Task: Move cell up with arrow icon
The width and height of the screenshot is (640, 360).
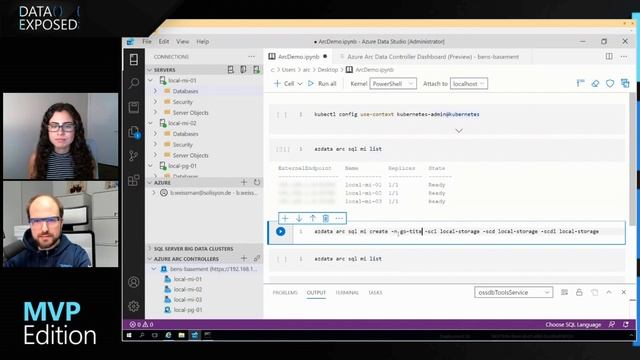Action: 313,218
